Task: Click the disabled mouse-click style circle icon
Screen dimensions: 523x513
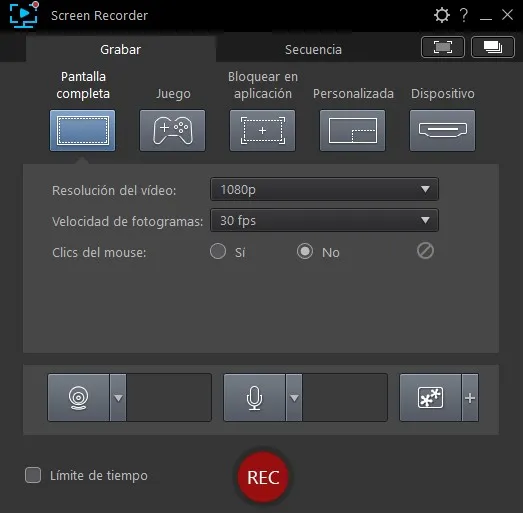Action: (x=425, y=251)
